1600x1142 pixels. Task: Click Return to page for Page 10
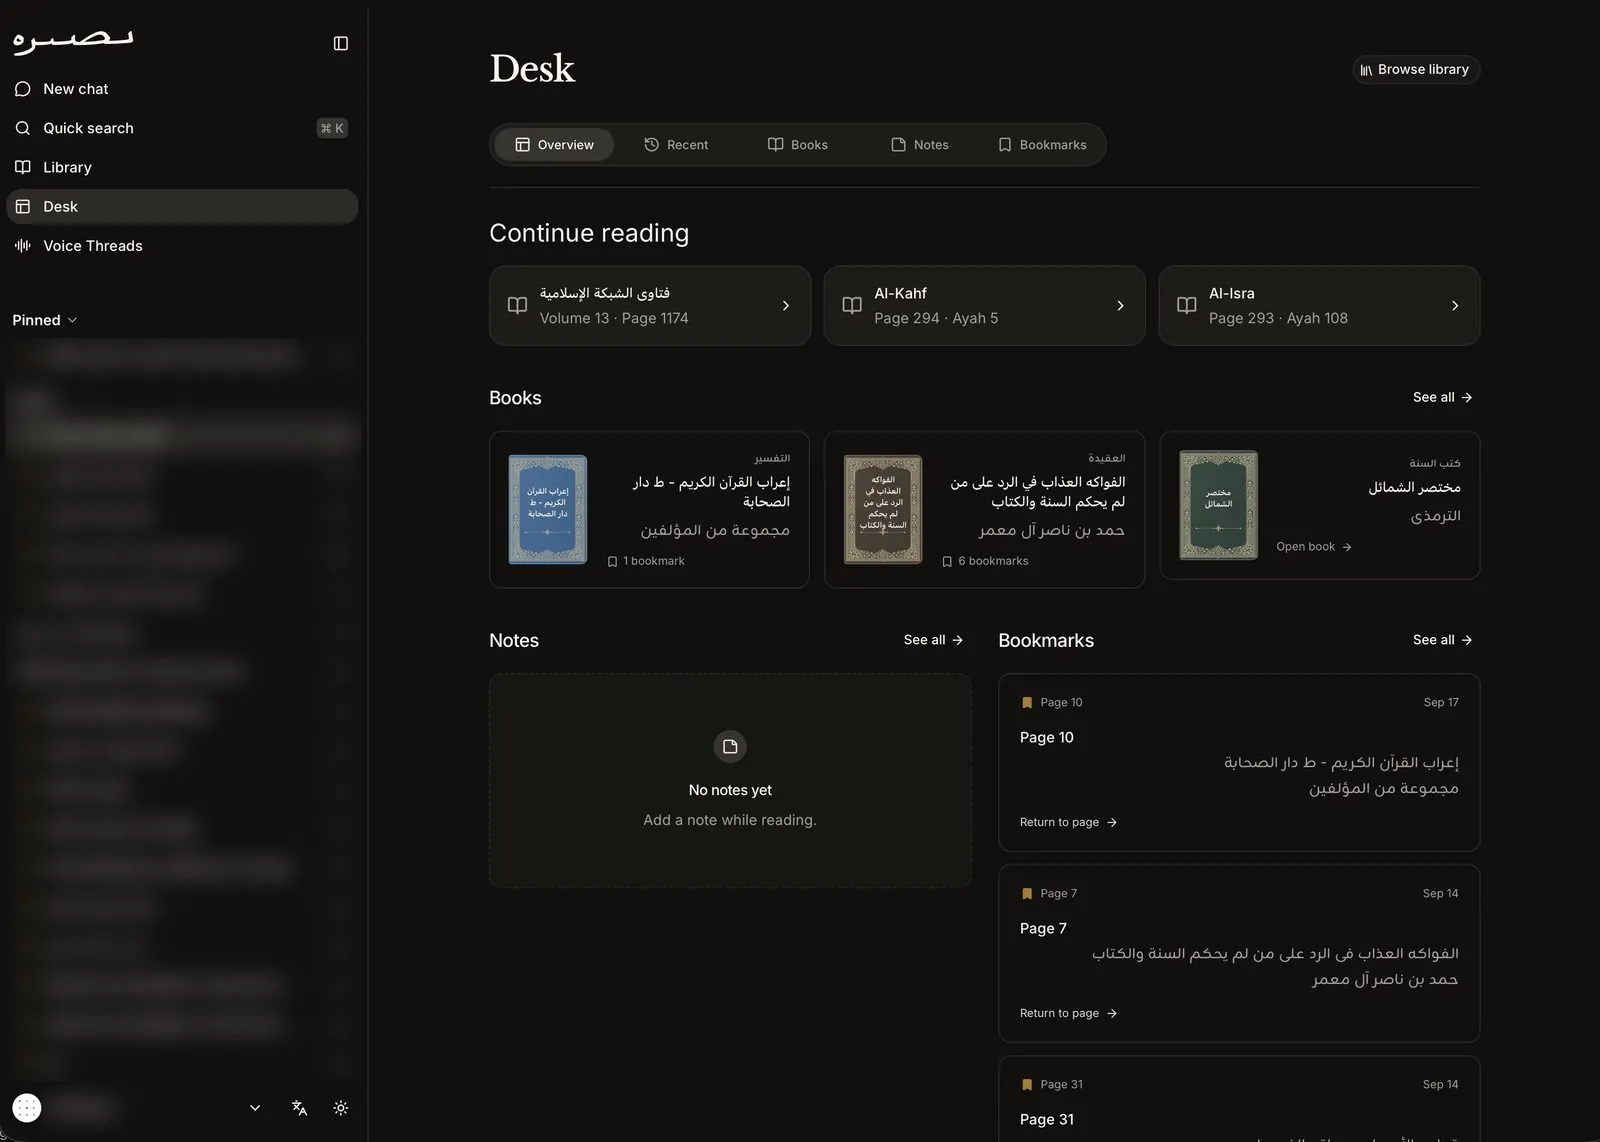tap(1068, 822)
